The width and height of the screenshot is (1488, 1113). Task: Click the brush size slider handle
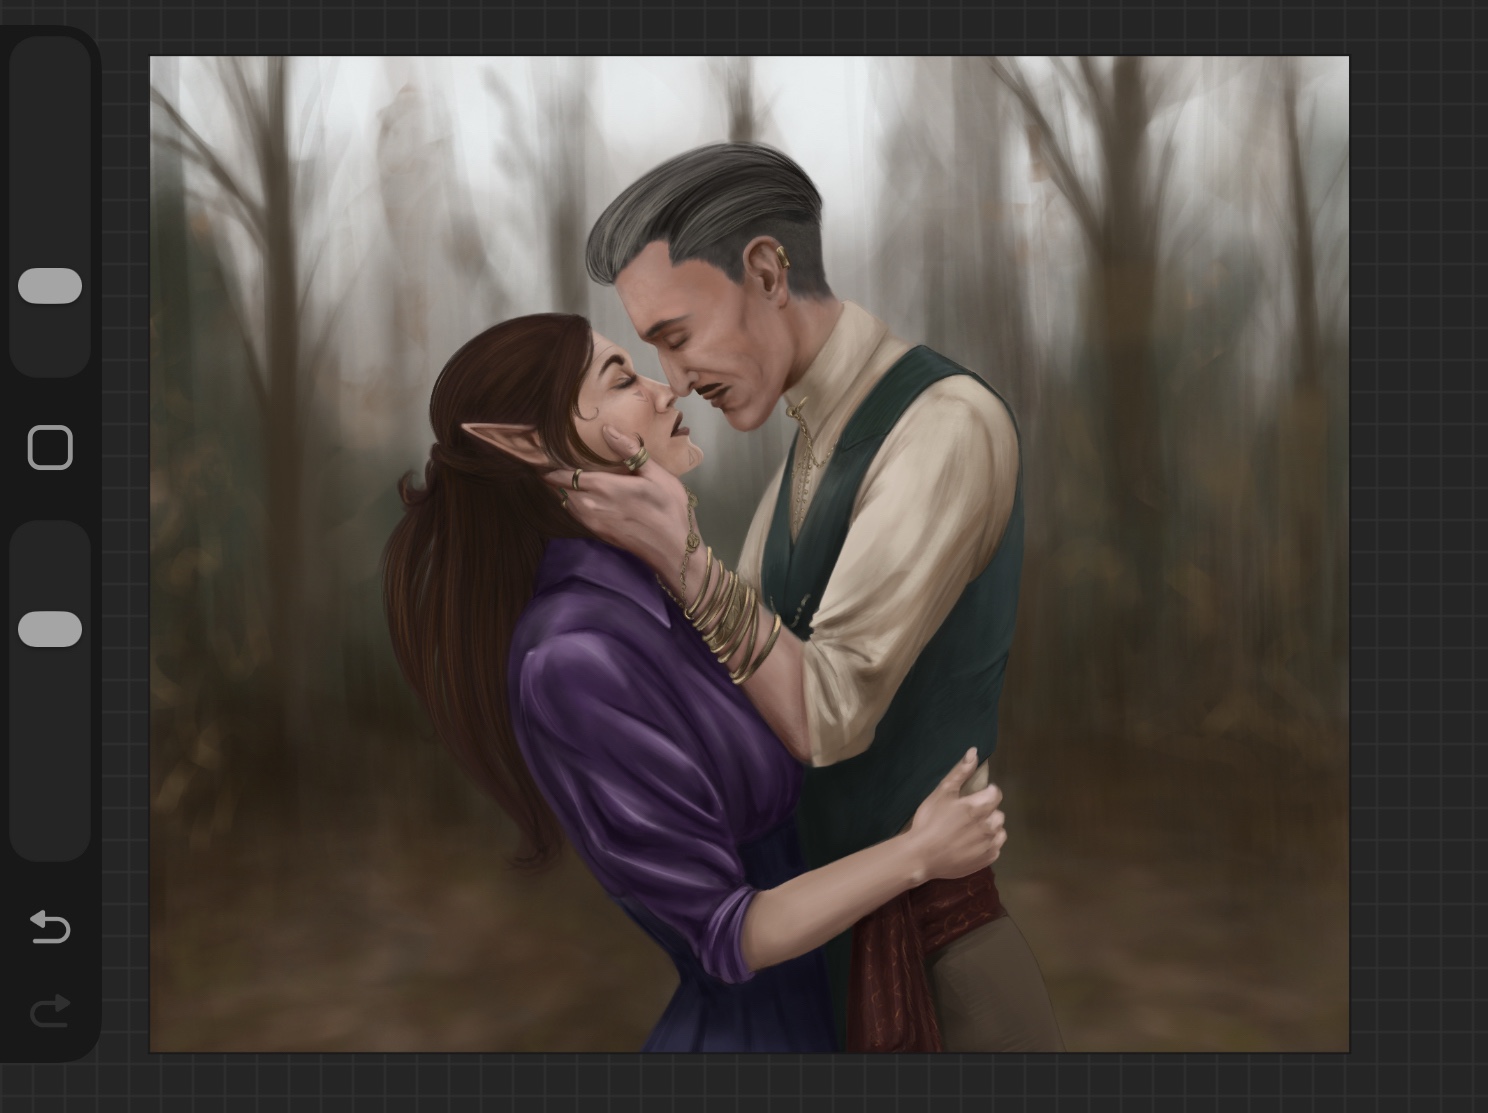(50, 286)
